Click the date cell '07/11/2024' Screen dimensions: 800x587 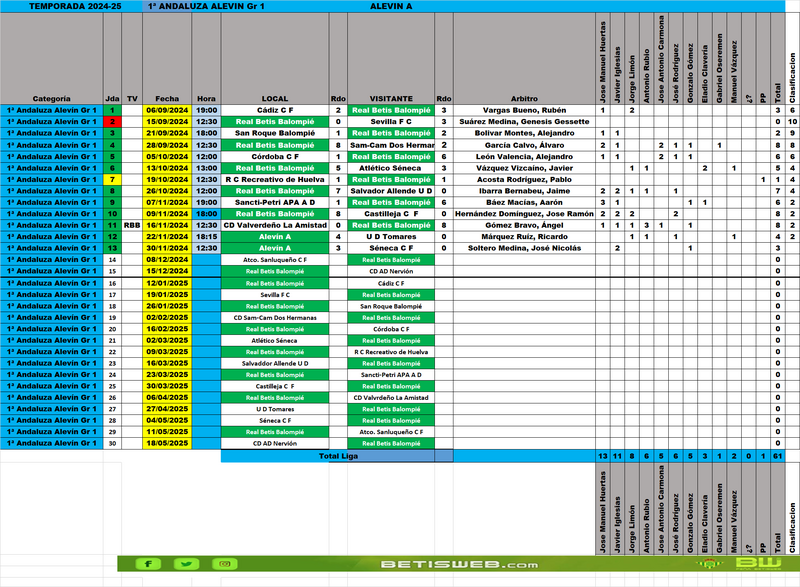[167, 202]
